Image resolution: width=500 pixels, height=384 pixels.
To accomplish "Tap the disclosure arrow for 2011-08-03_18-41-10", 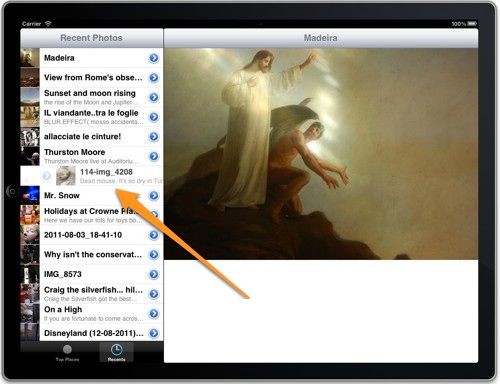I will [154, 235].
